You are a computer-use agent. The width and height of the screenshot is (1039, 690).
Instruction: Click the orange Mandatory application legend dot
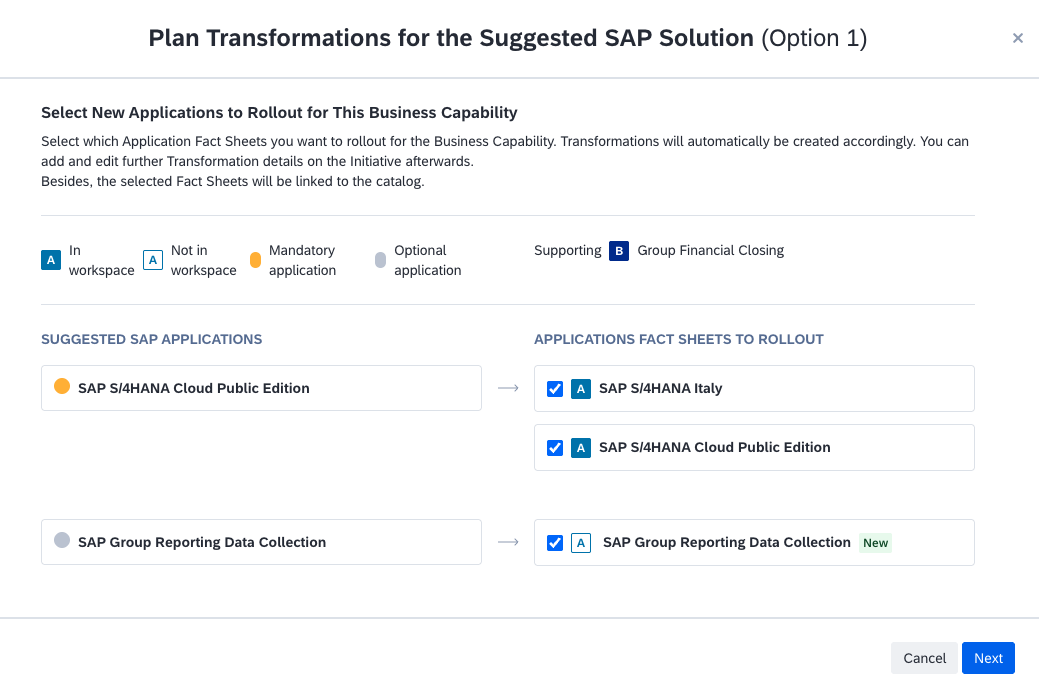click(255, 260)
